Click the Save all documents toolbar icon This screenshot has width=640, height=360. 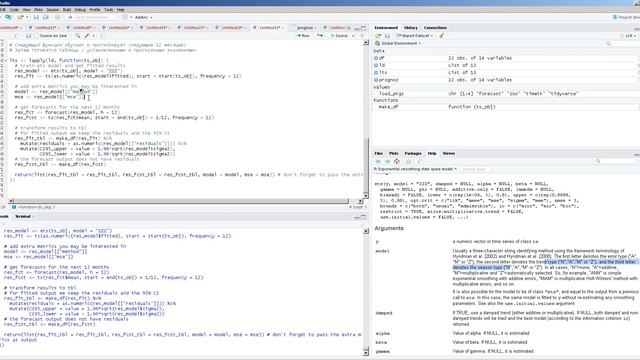(x=46, y=18)
